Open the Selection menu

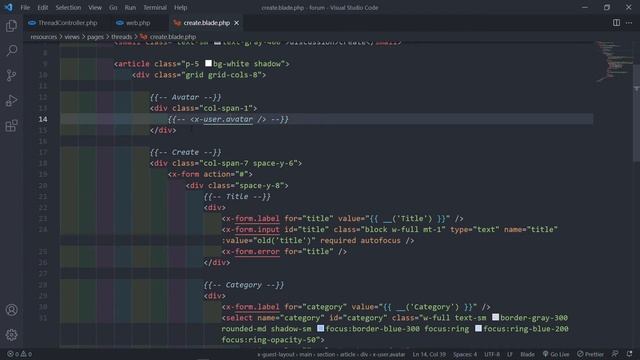(68, 7)
